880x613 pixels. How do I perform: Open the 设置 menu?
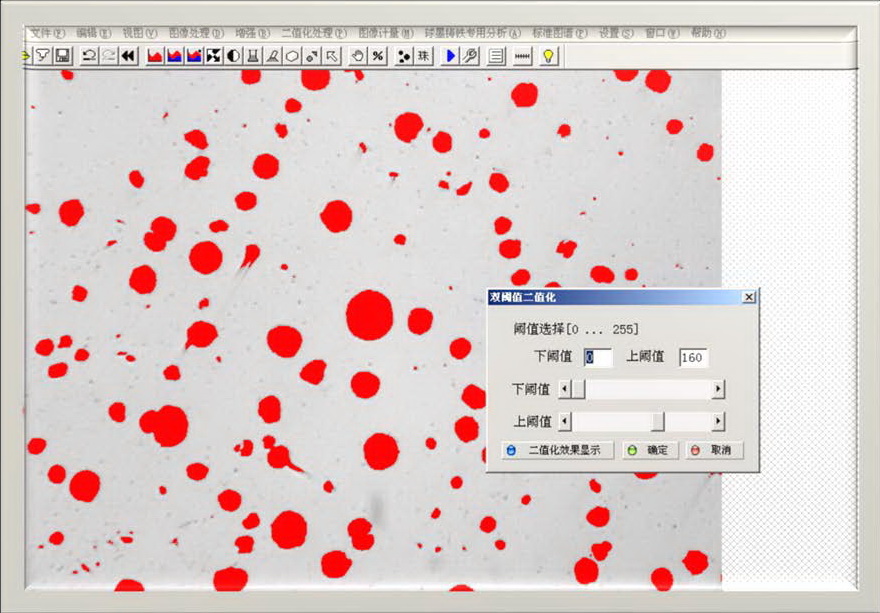pyautogui.click(x=615, y=33)
